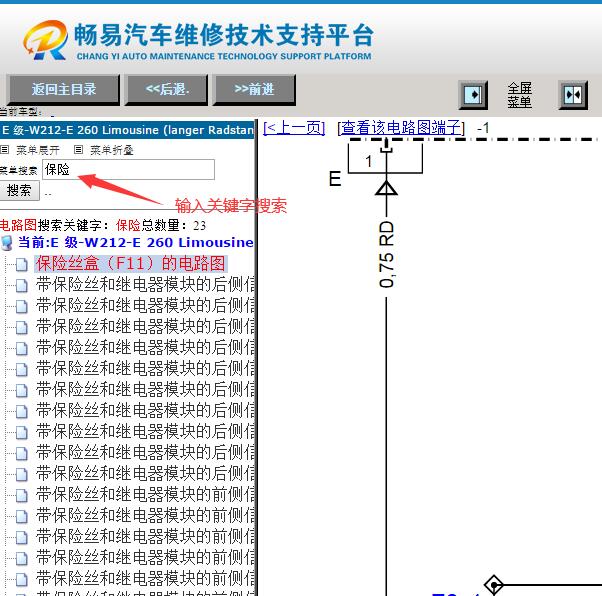Click the 菜单折叠 collapse-all icon
602x596 pixels.
click(78, 149)
